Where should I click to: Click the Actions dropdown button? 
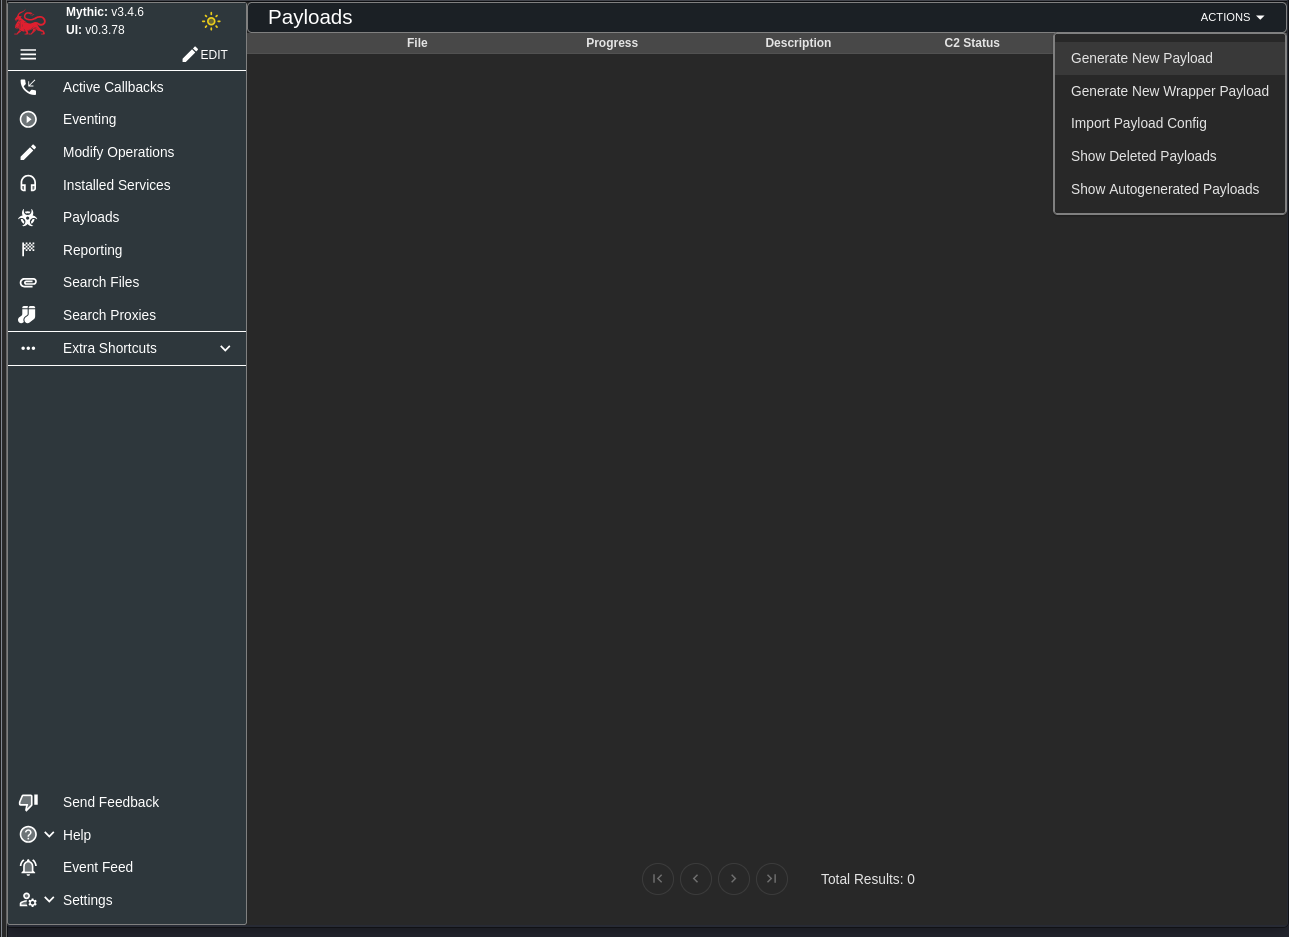(1232, 17)
